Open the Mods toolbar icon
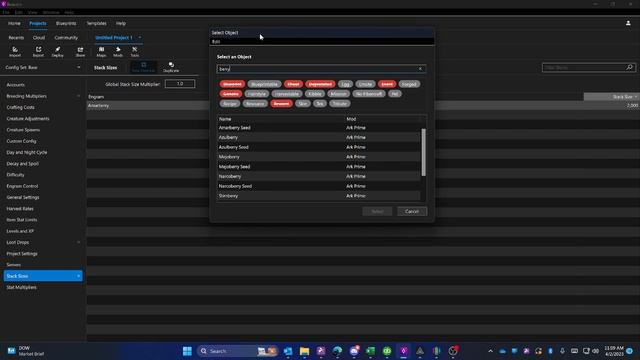This screenshot has width=640, height=360. tap(118, 52)
